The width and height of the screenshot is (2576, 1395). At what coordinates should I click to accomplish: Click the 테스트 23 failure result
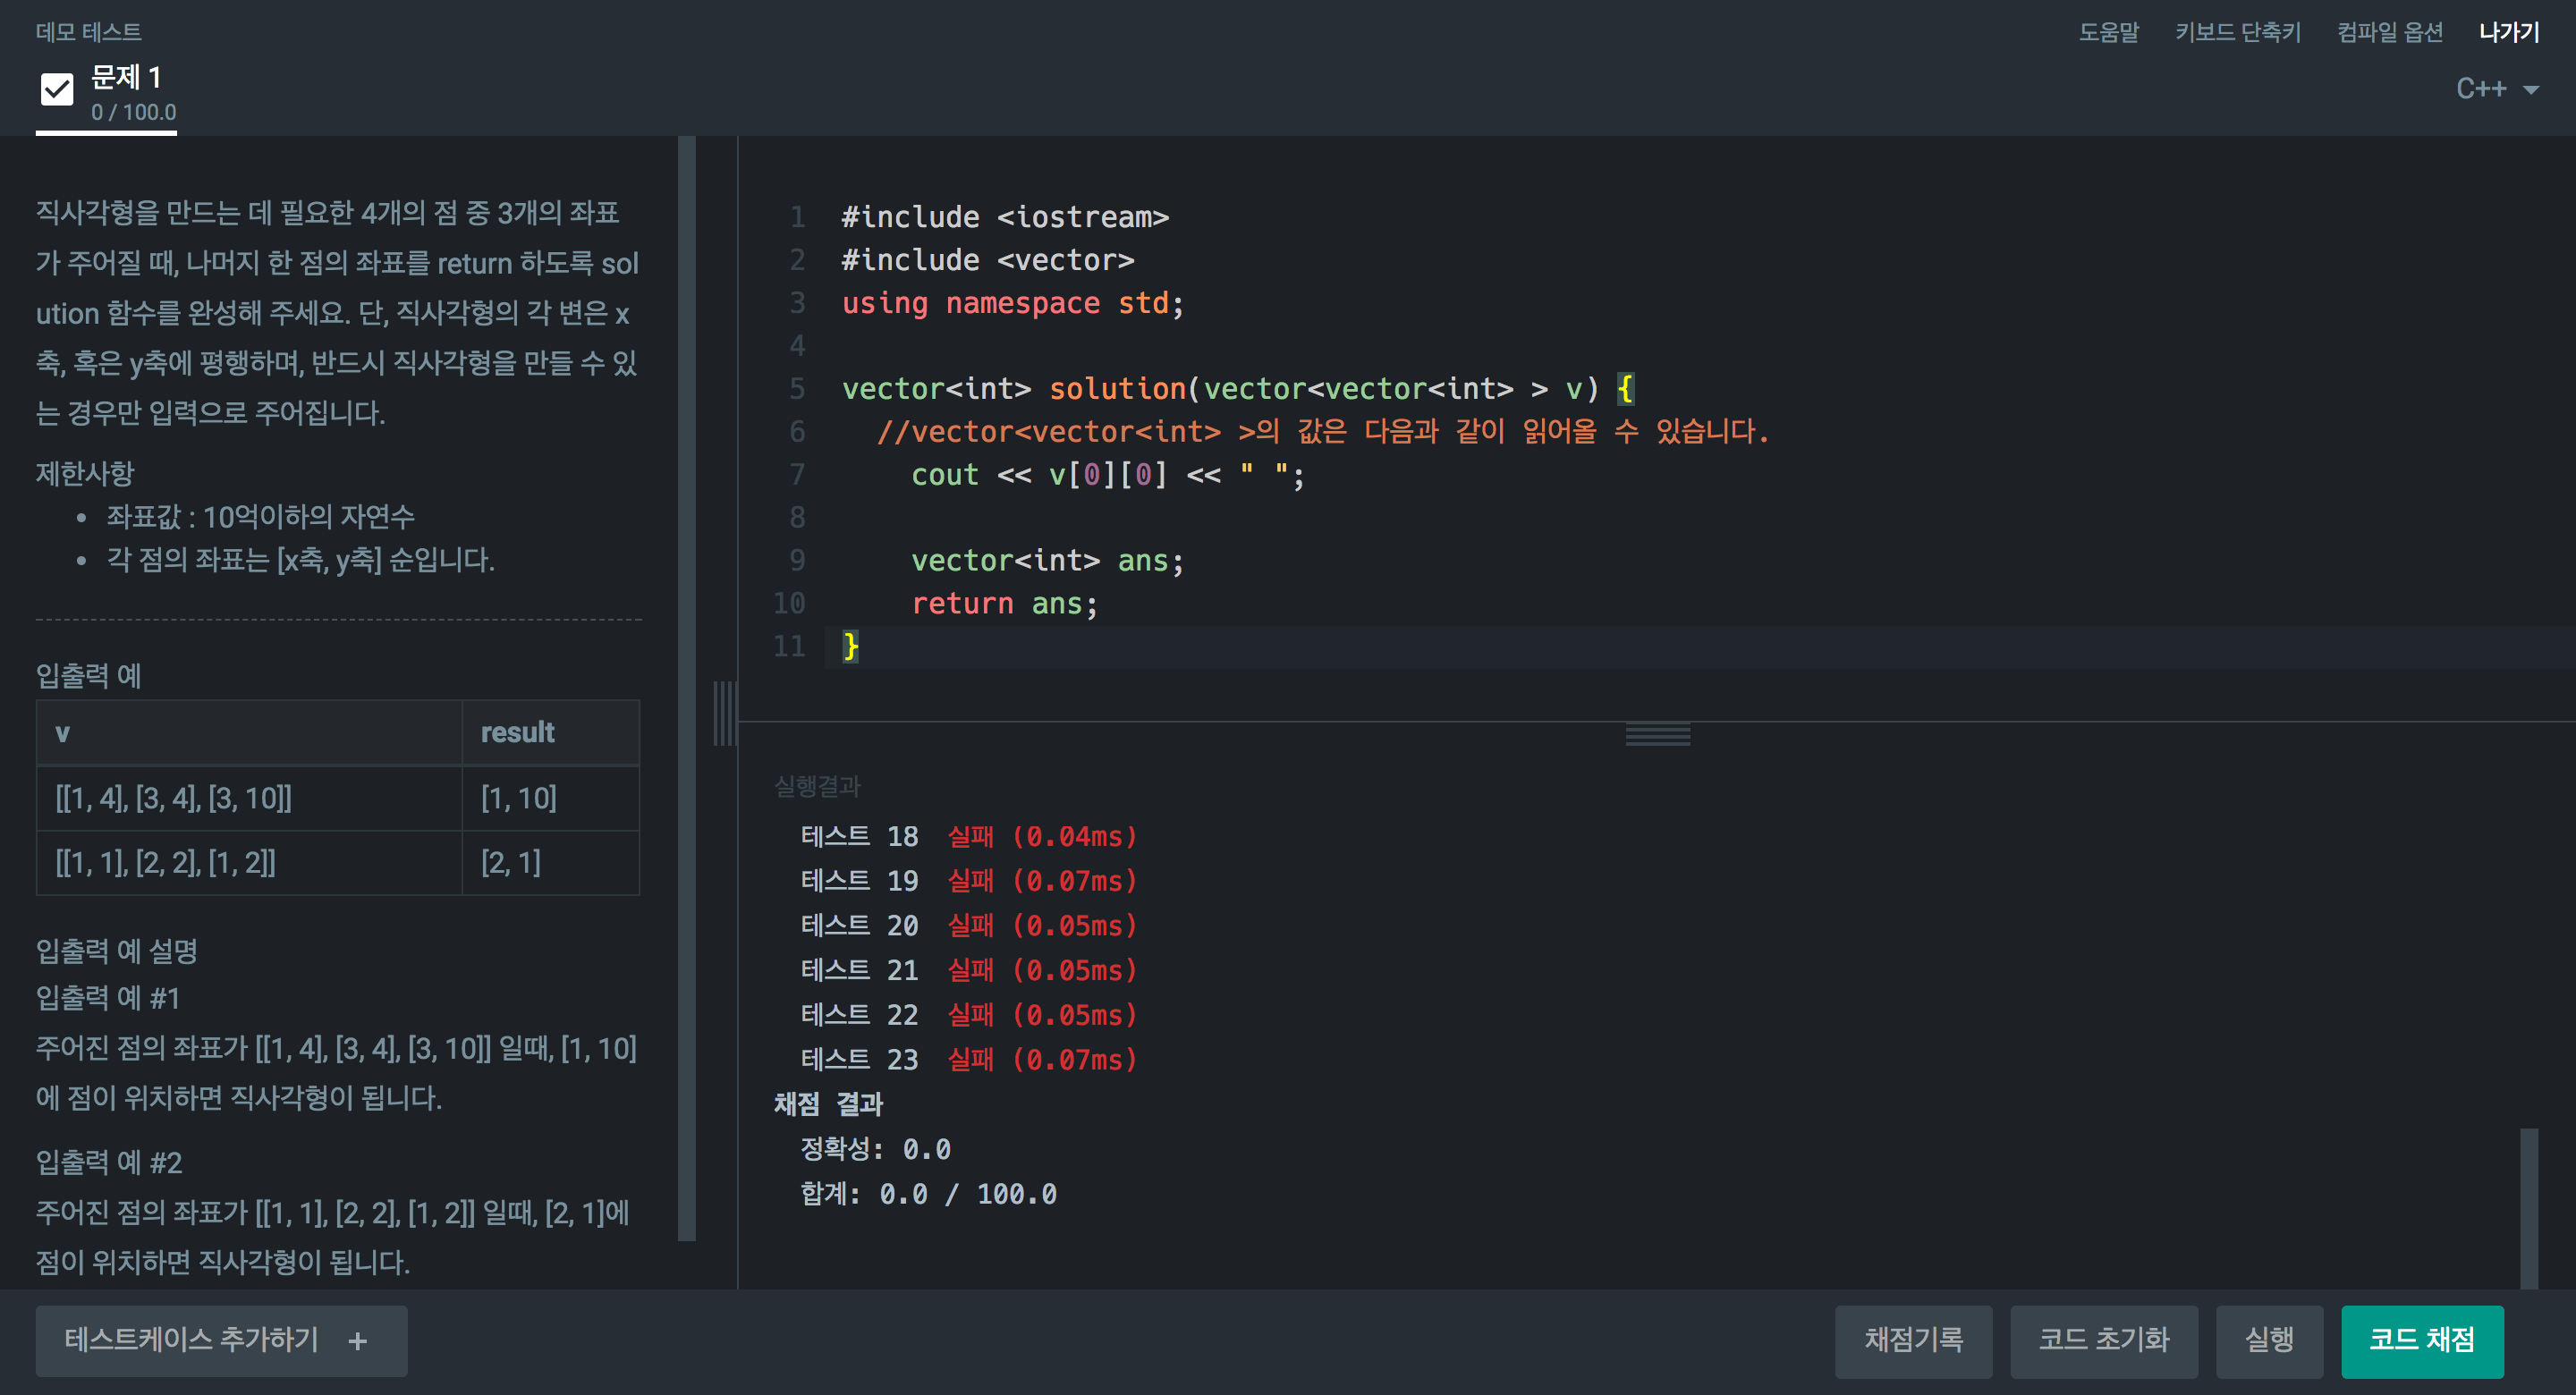tap(969, 1059)
